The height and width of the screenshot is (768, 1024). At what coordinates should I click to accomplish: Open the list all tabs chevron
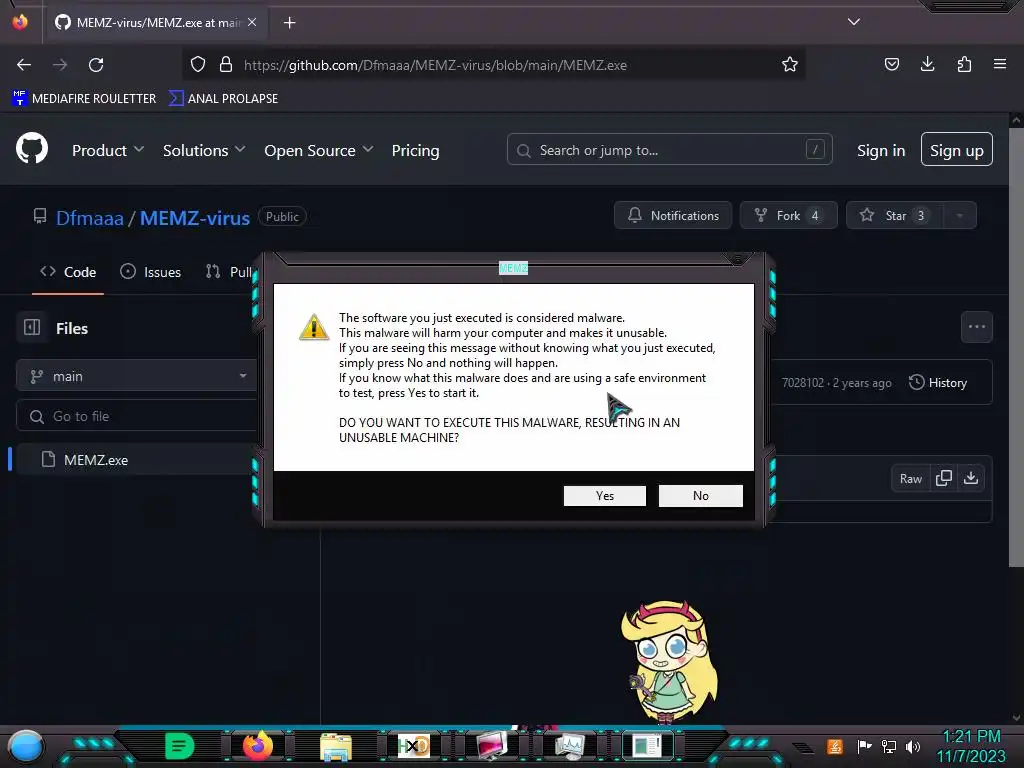point(854,22)
